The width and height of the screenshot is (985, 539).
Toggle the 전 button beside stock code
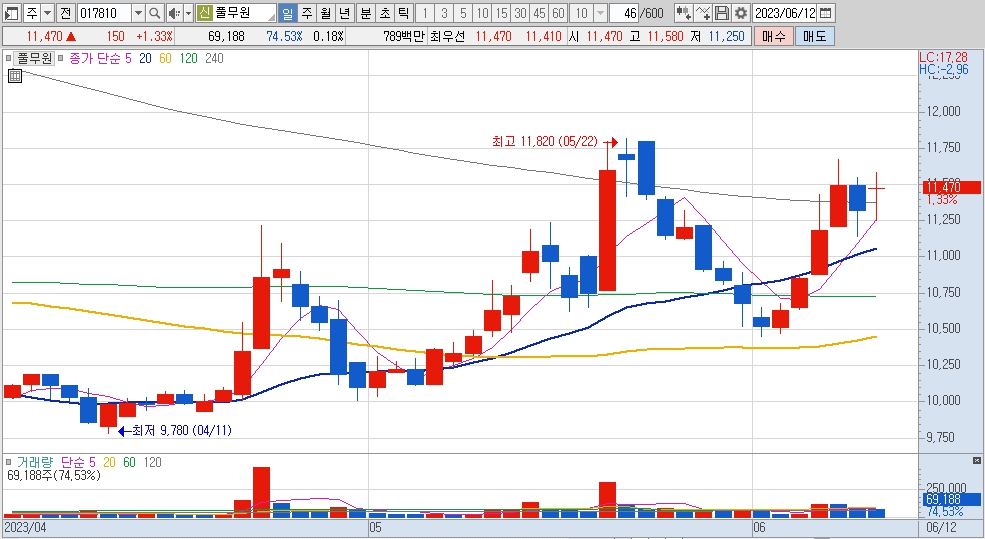click(65, 13)
